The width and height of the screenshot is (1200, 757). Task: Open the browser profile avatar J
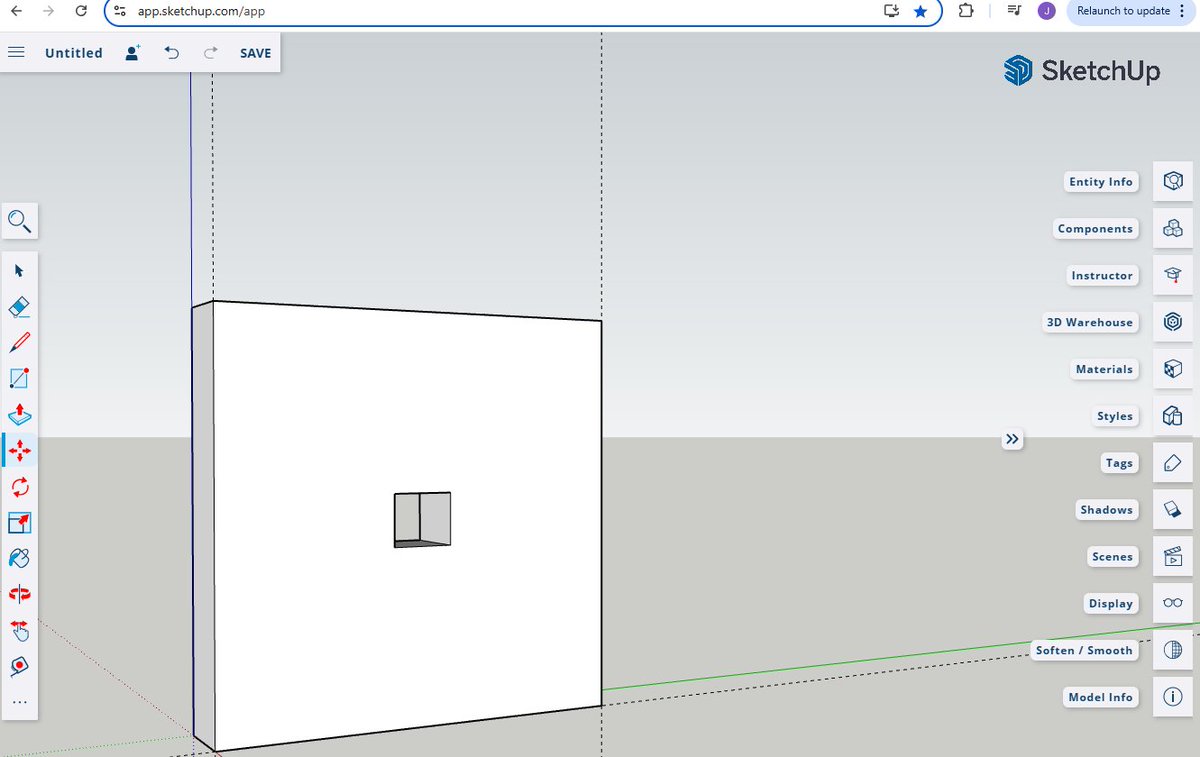(1046, 11)
